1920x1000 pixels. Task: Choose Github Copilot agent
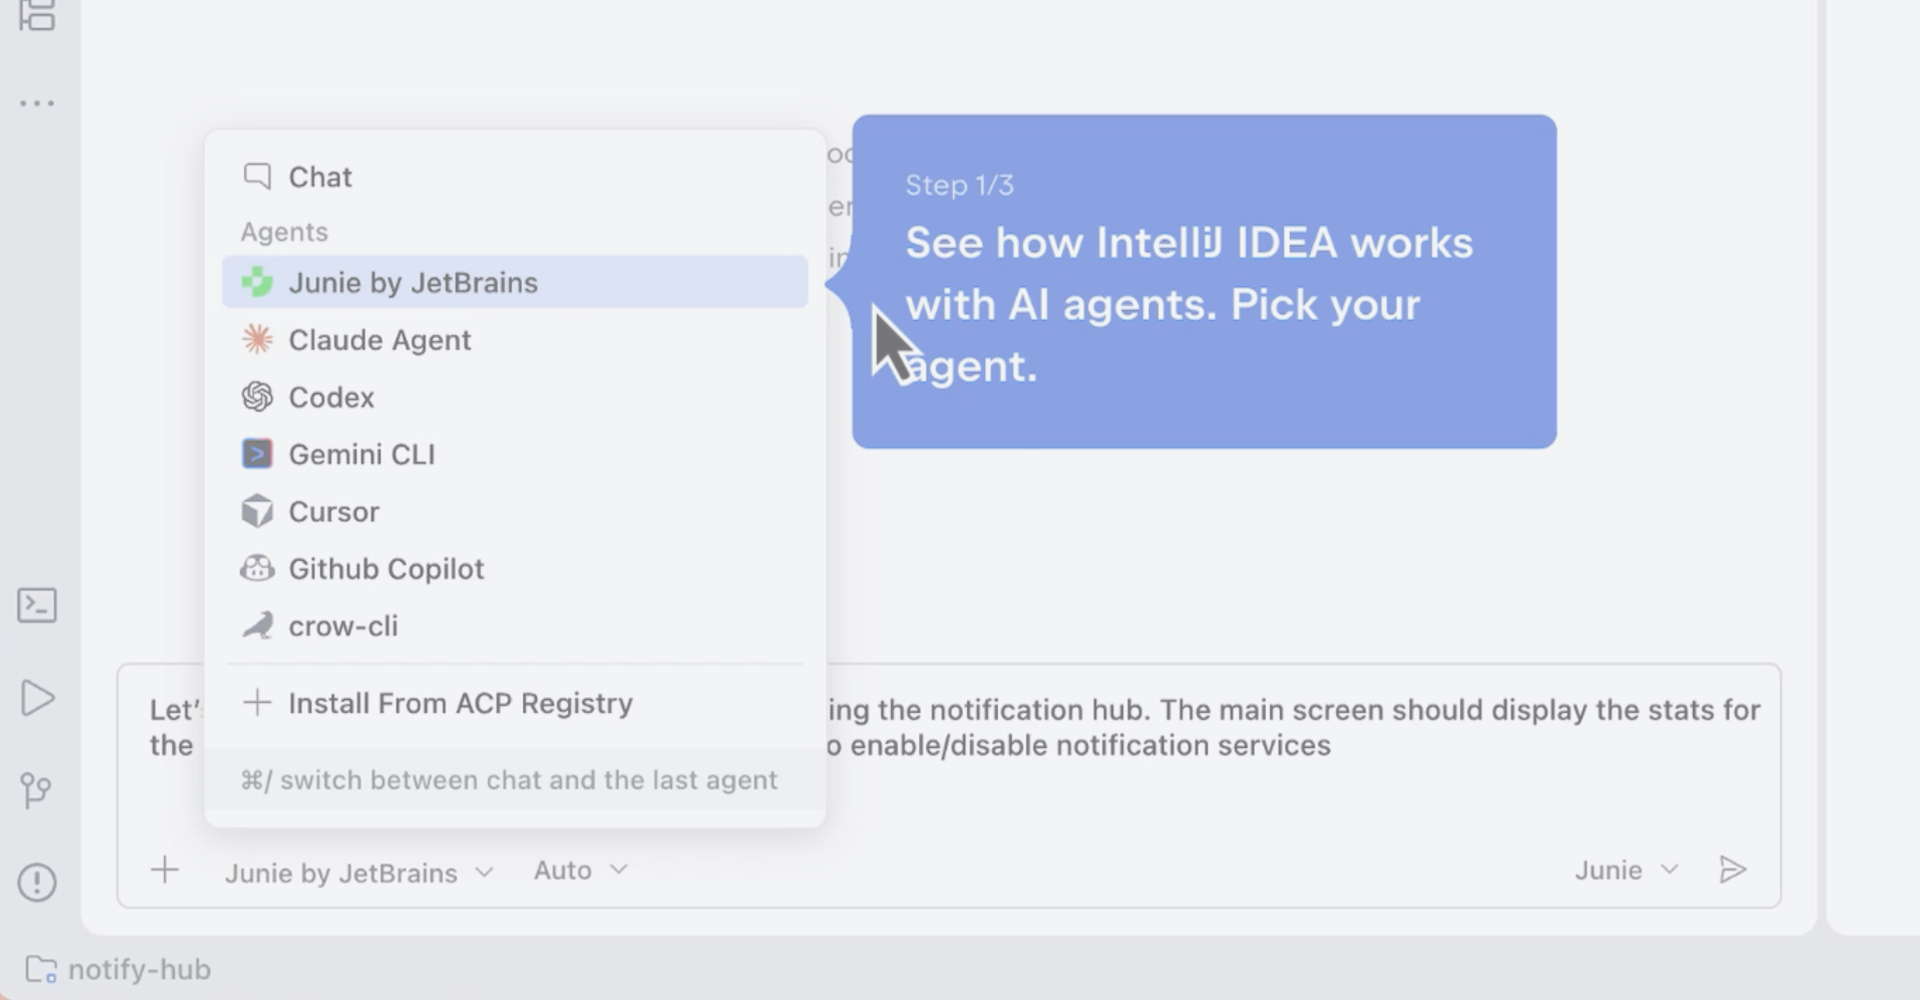pyautogui.click(x=515, y=568)
